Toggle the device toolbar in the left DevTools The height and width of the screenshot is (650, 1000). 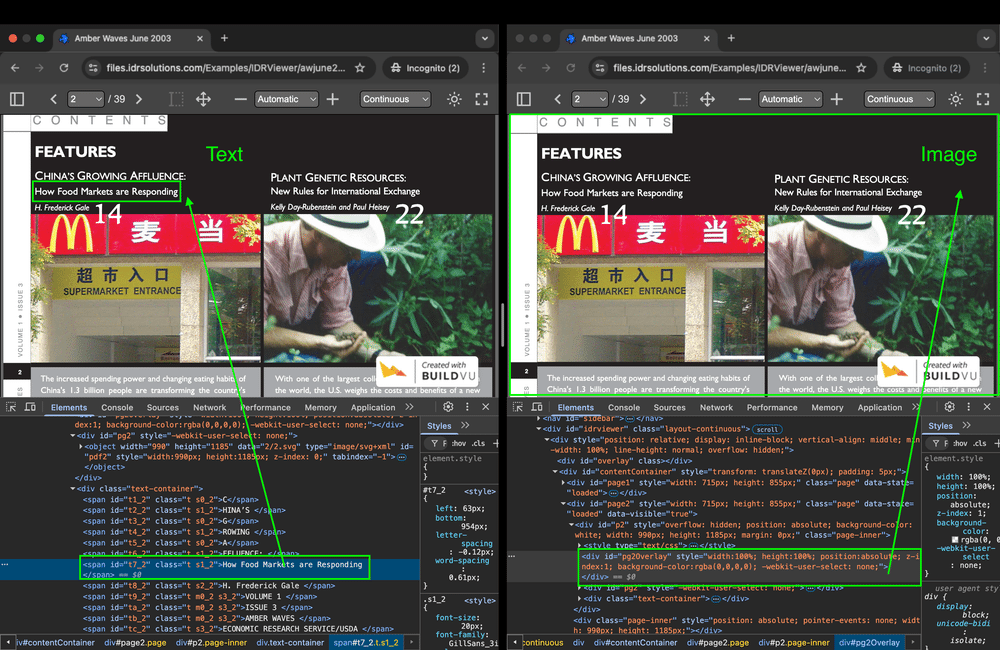click(x=30, y=407)
